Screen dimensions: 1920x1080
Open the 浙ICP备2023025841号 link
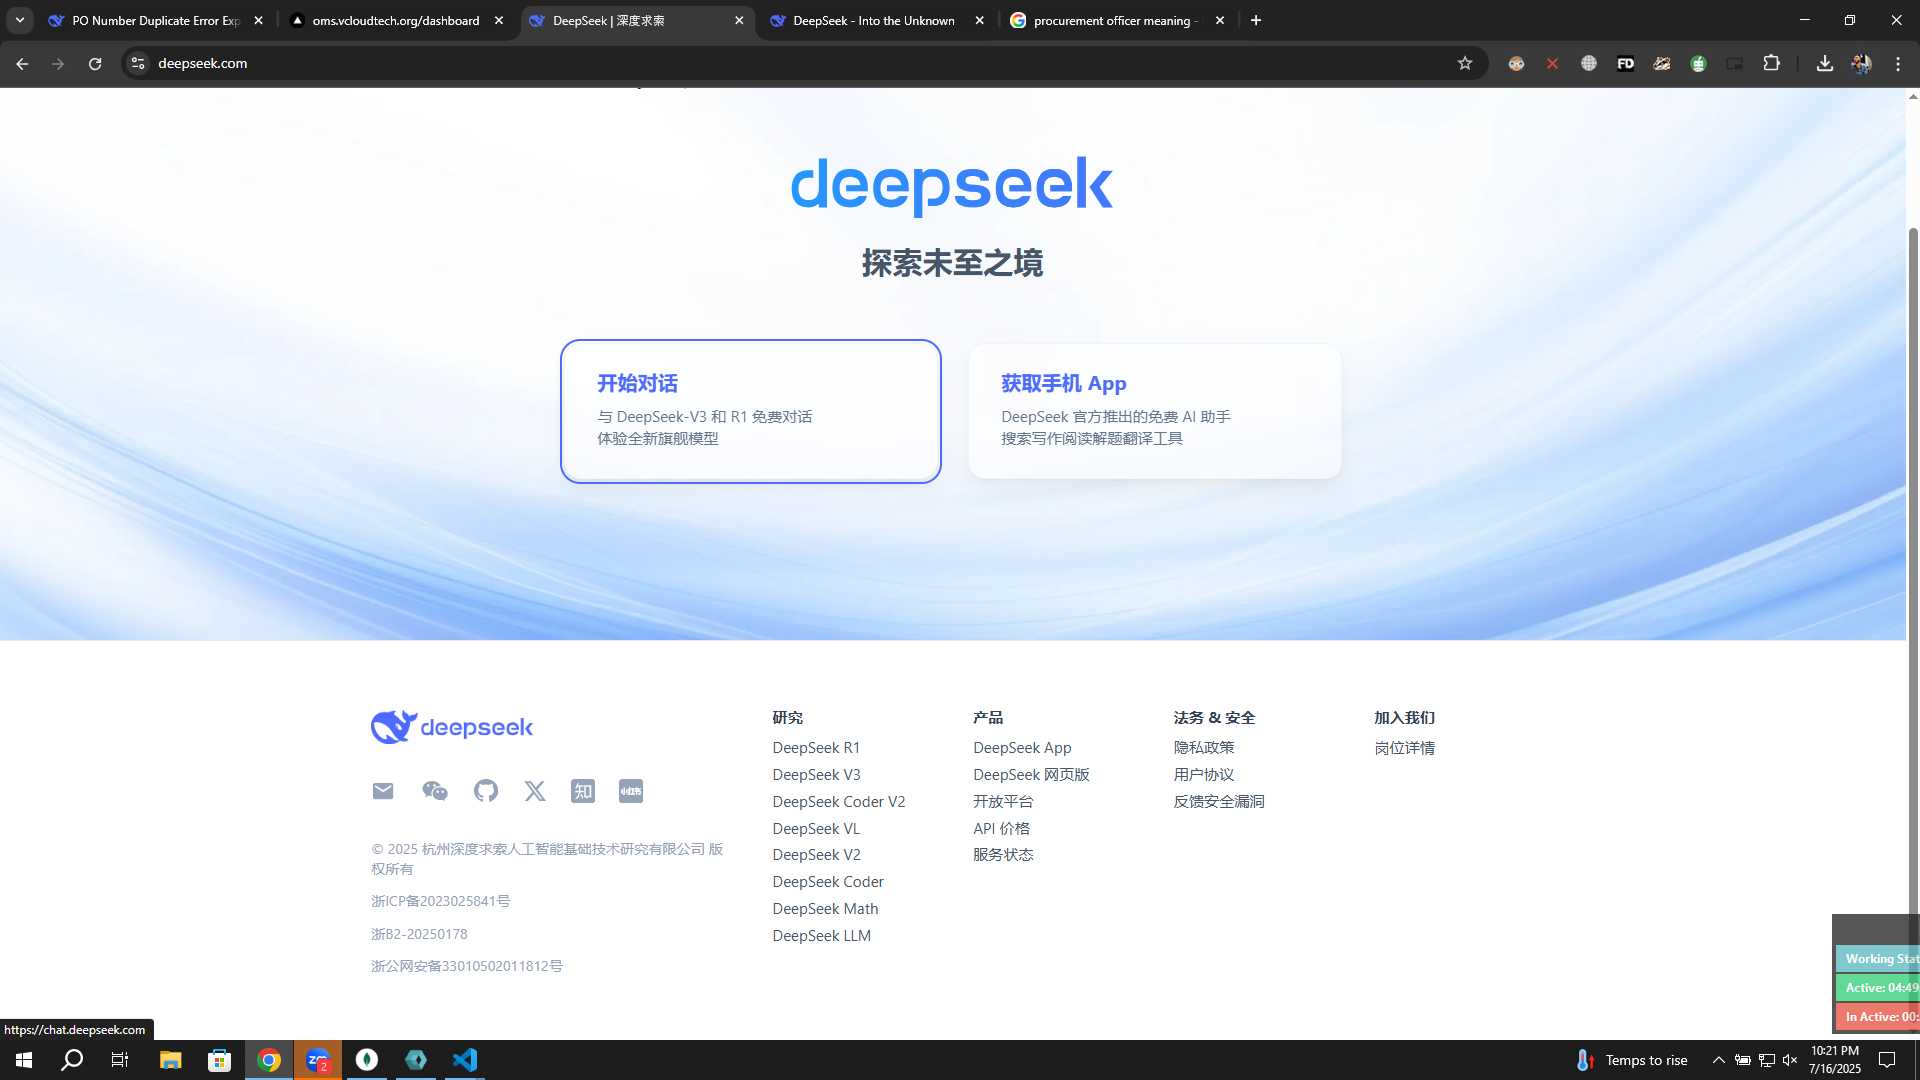tap(440, 901)
